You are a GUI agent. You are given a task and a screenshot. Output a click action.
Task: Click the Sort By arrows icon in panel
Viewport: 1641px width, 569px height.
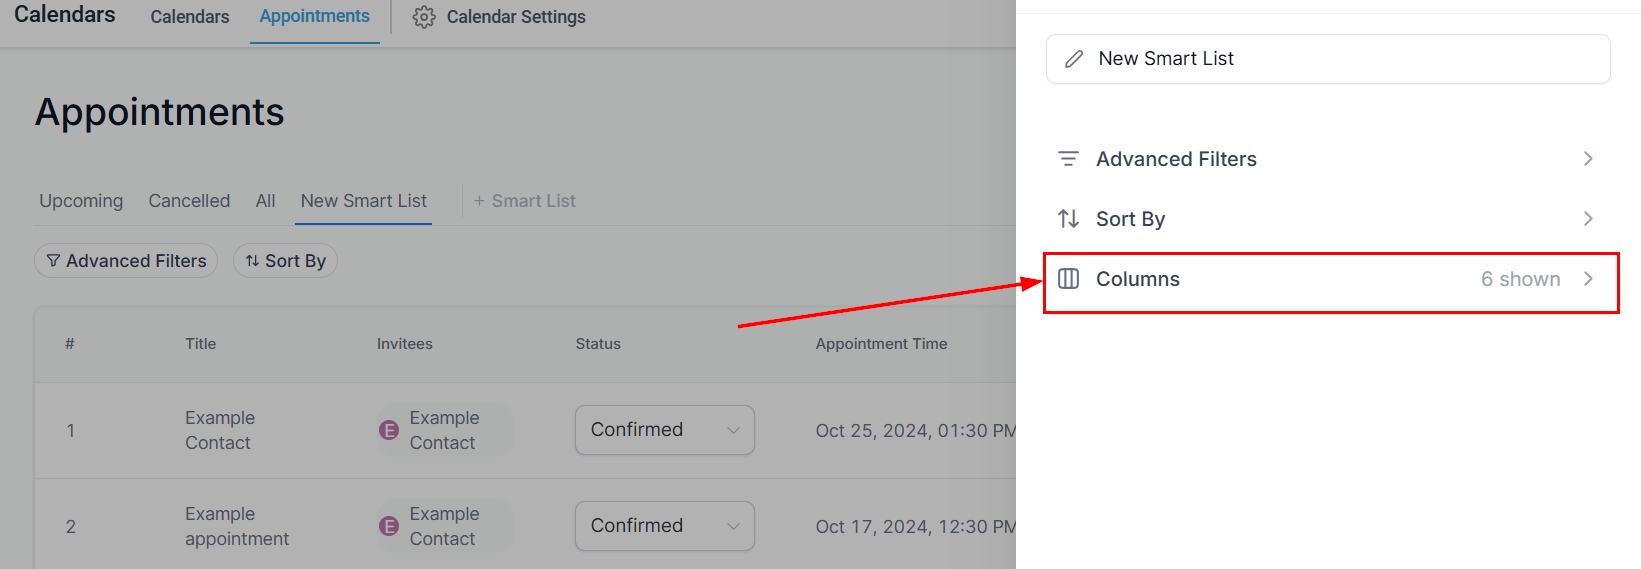coord(1068,219)
